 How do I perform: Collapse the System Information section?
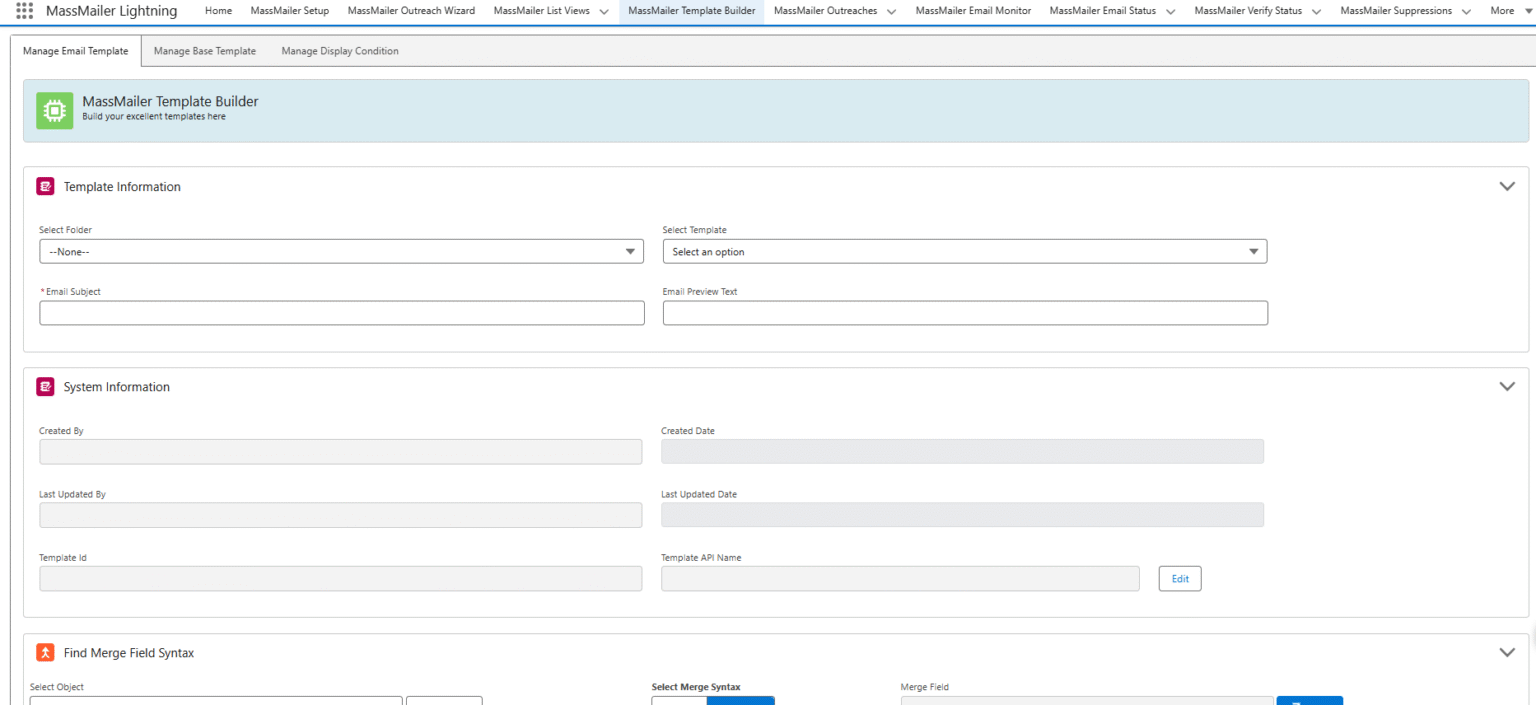click(x=1507, y=386)
